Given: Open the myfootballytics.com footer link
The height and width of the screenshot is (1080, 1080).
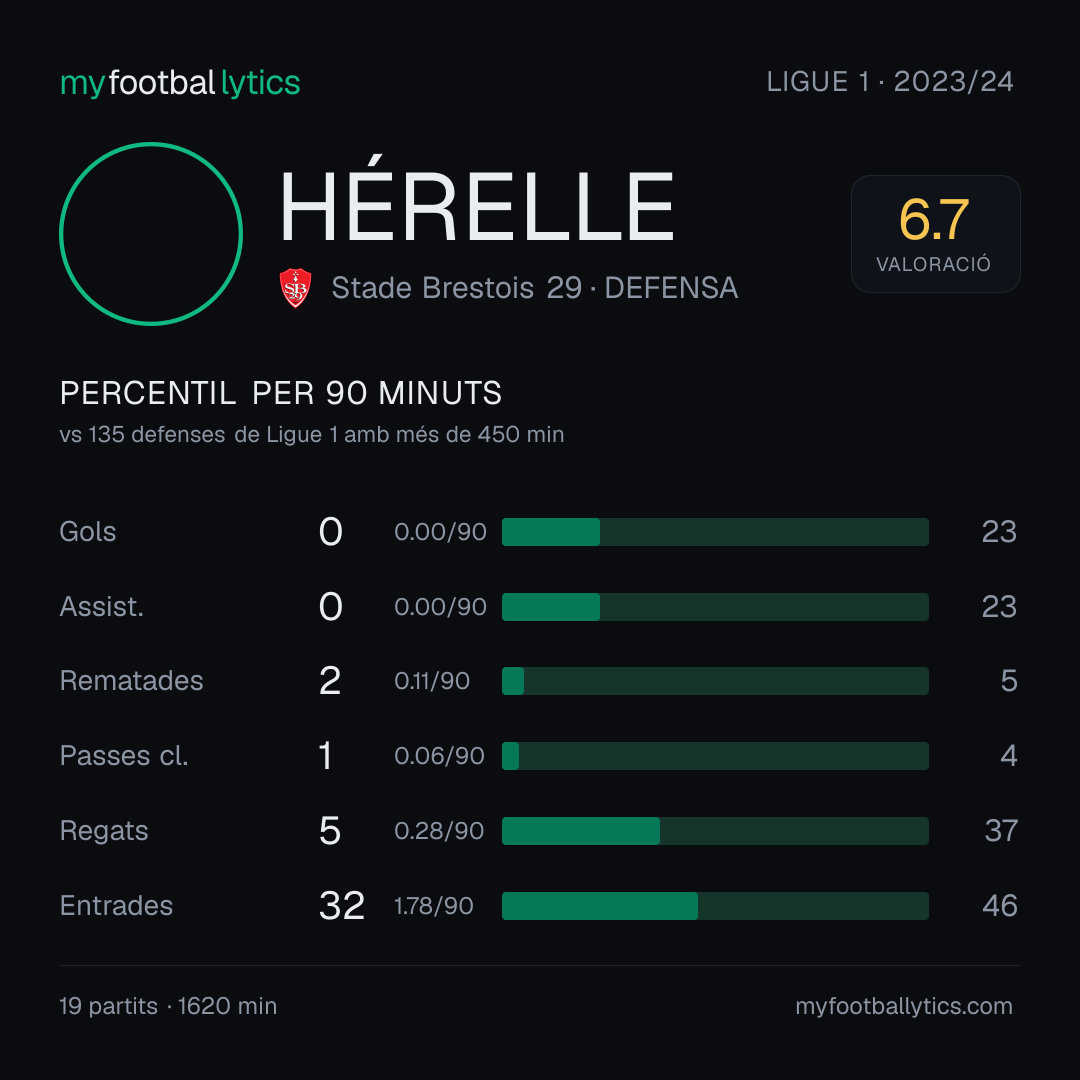Looking at the screenshot, I should 904,1006.
